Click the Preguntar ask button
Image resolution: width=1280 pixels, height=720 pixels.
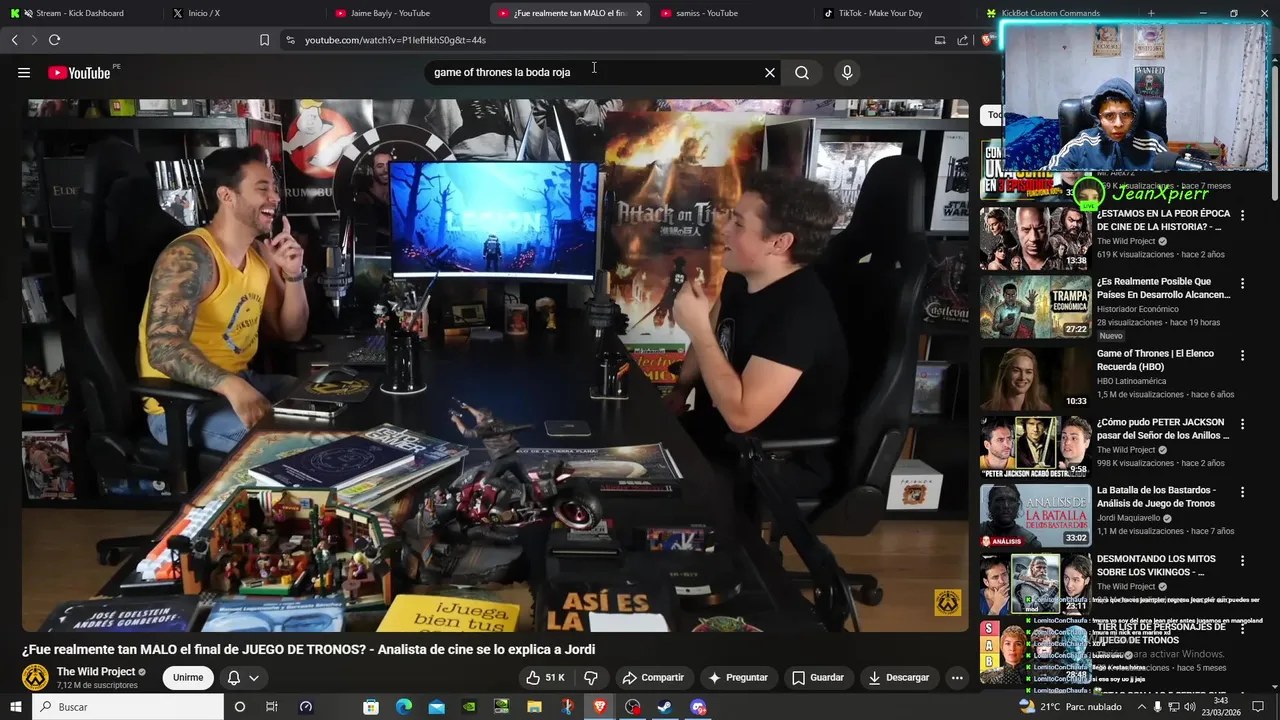739,677
